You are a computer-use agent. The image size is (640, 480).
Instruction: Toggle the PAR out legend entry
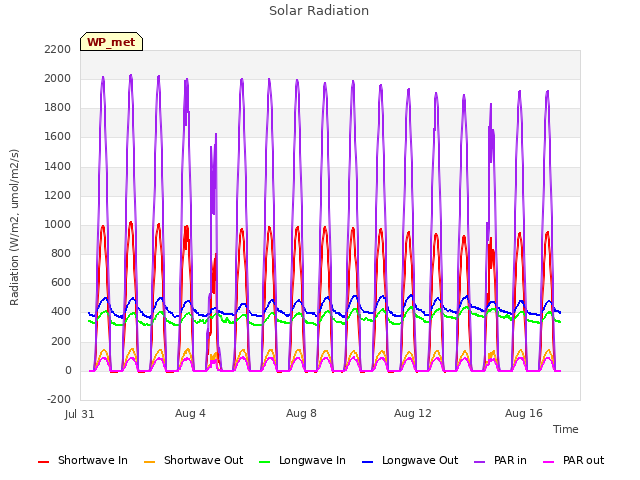(573, 460)
